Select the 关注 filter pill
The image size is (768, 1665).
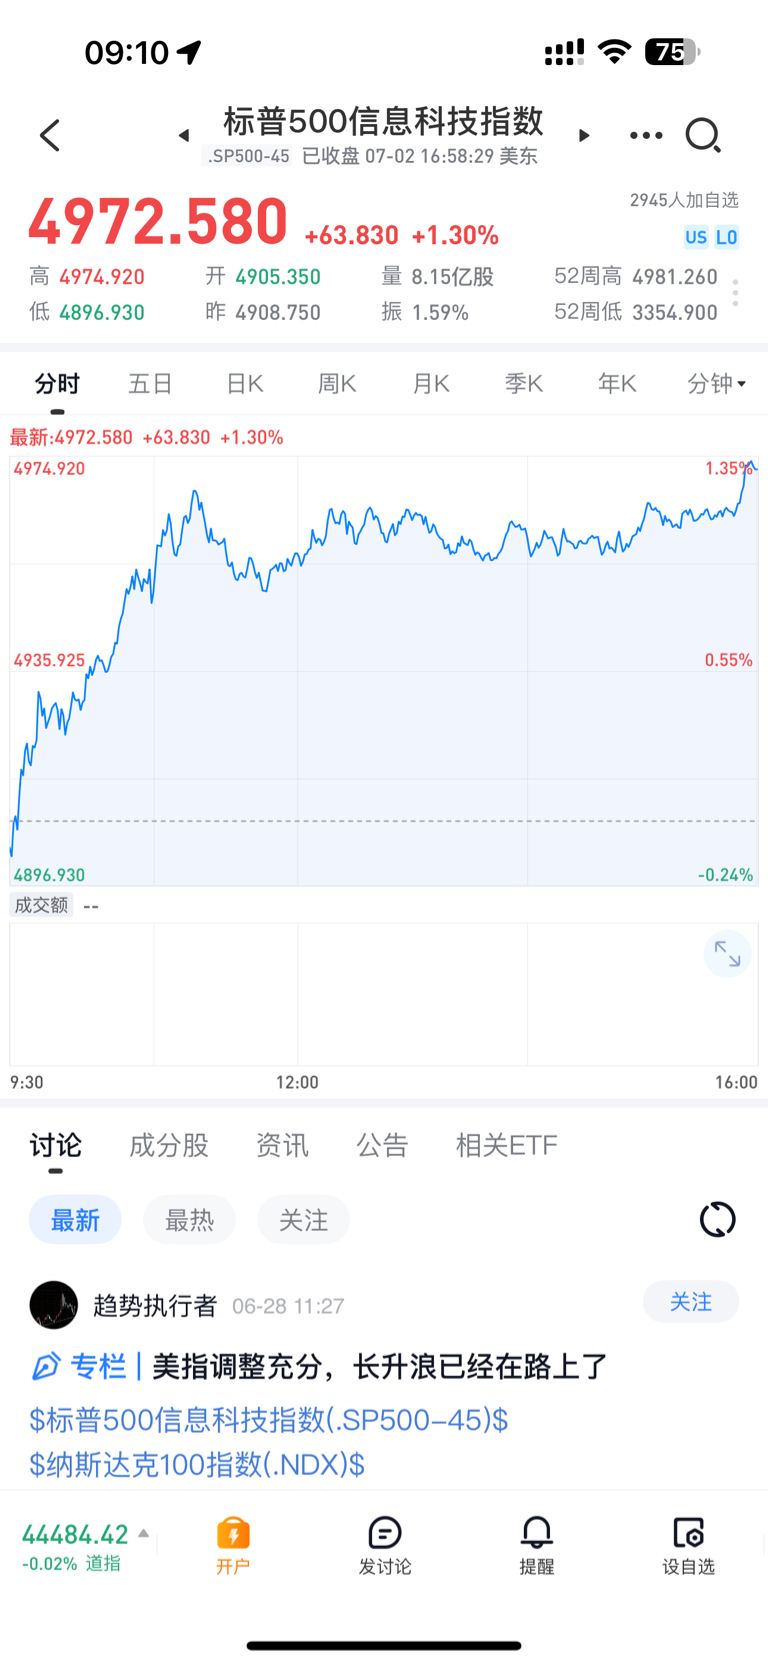click(303, 1220)
